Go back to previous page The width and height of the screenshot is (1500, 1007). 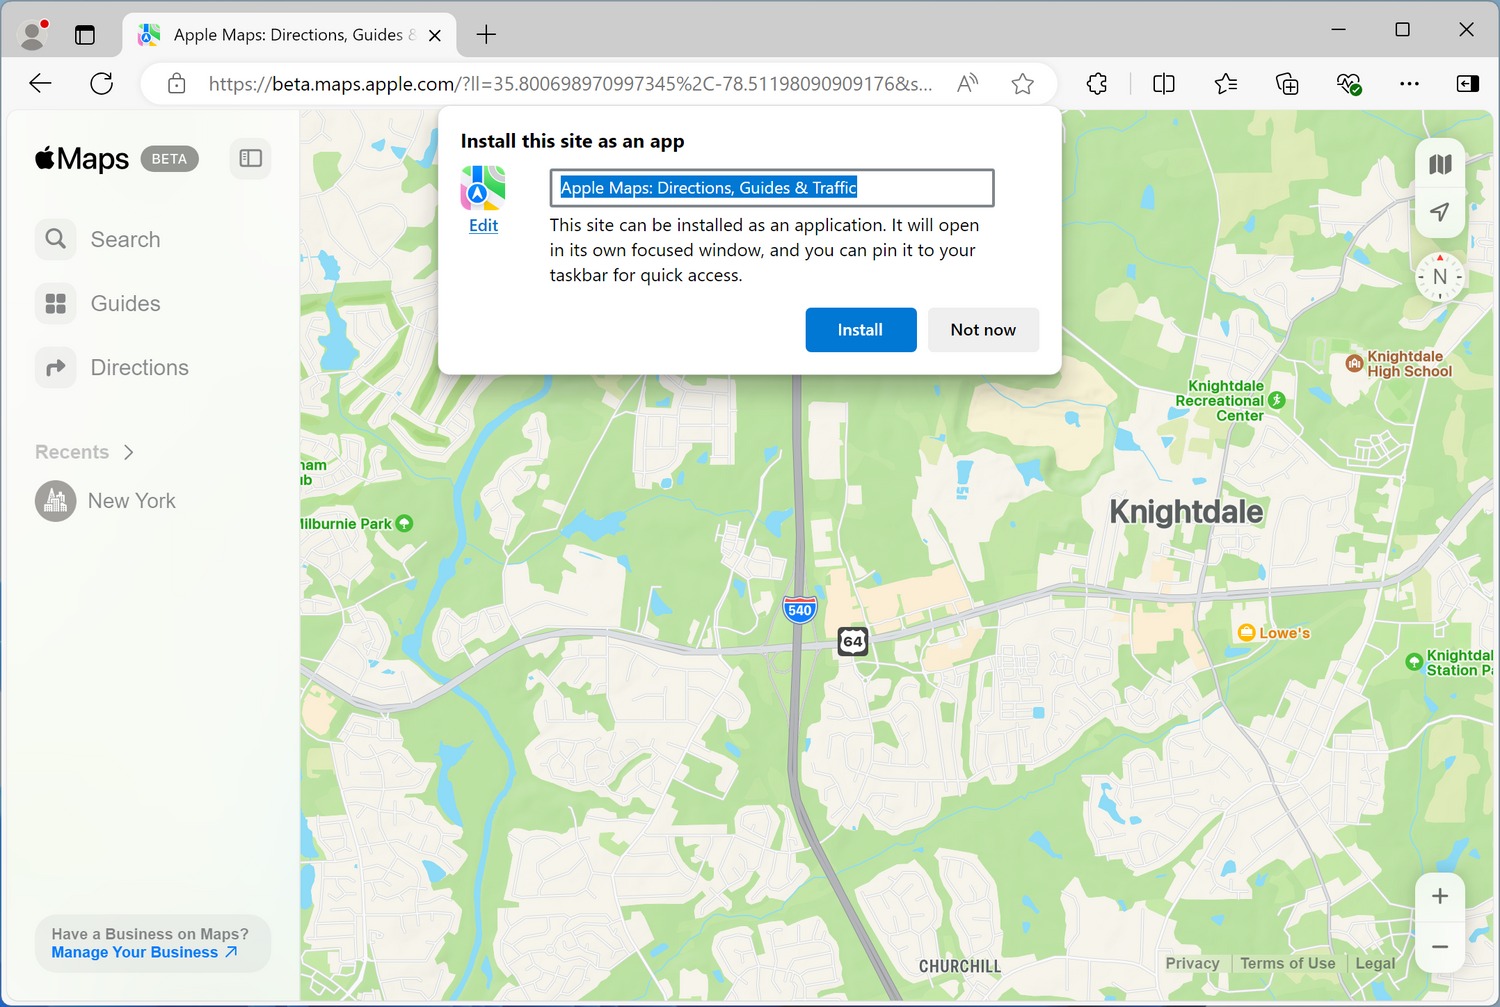coord(40,84)
